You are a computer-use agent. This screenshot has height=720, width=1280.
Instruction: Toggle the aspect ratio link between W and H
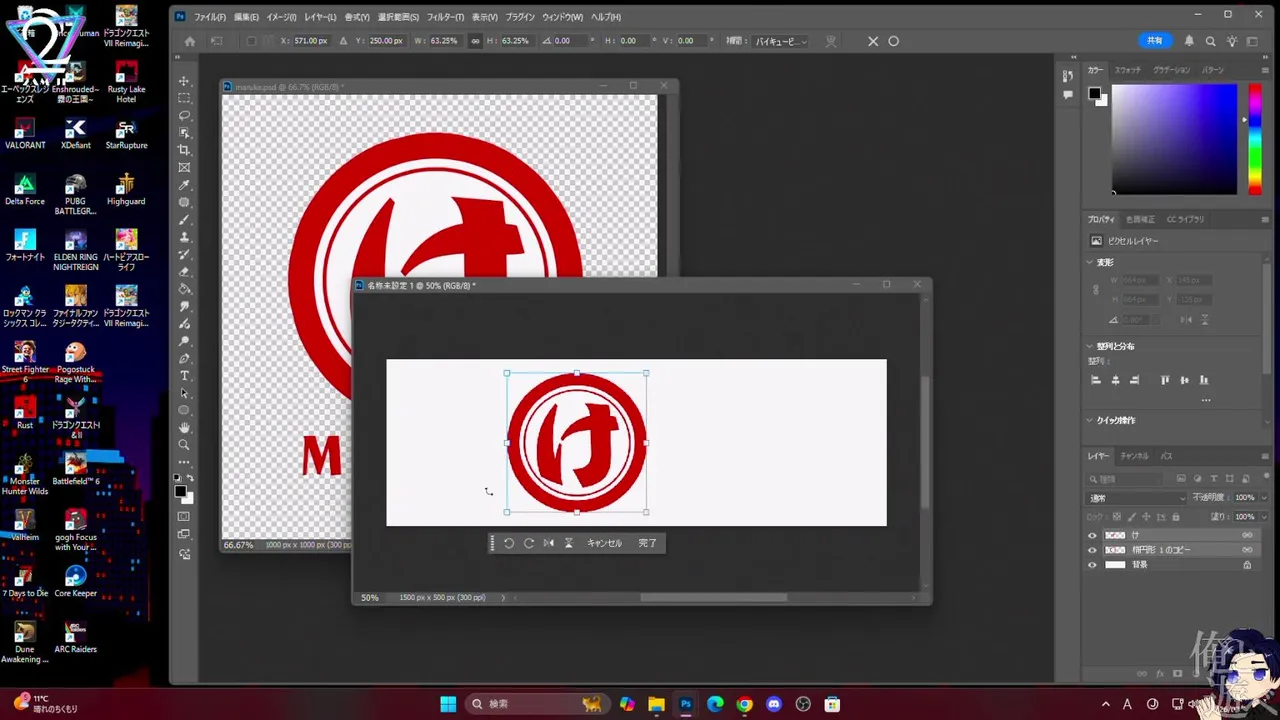coord(475,41)
